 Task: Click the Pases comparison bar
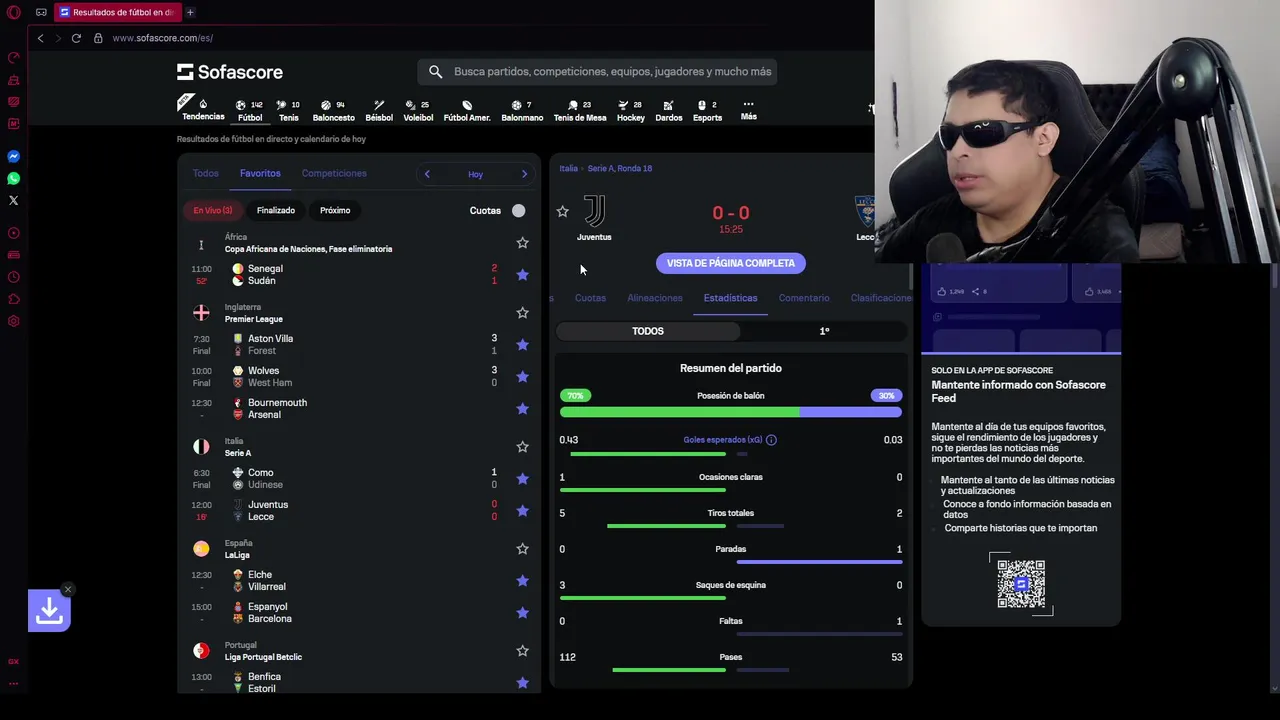point(731,670)
